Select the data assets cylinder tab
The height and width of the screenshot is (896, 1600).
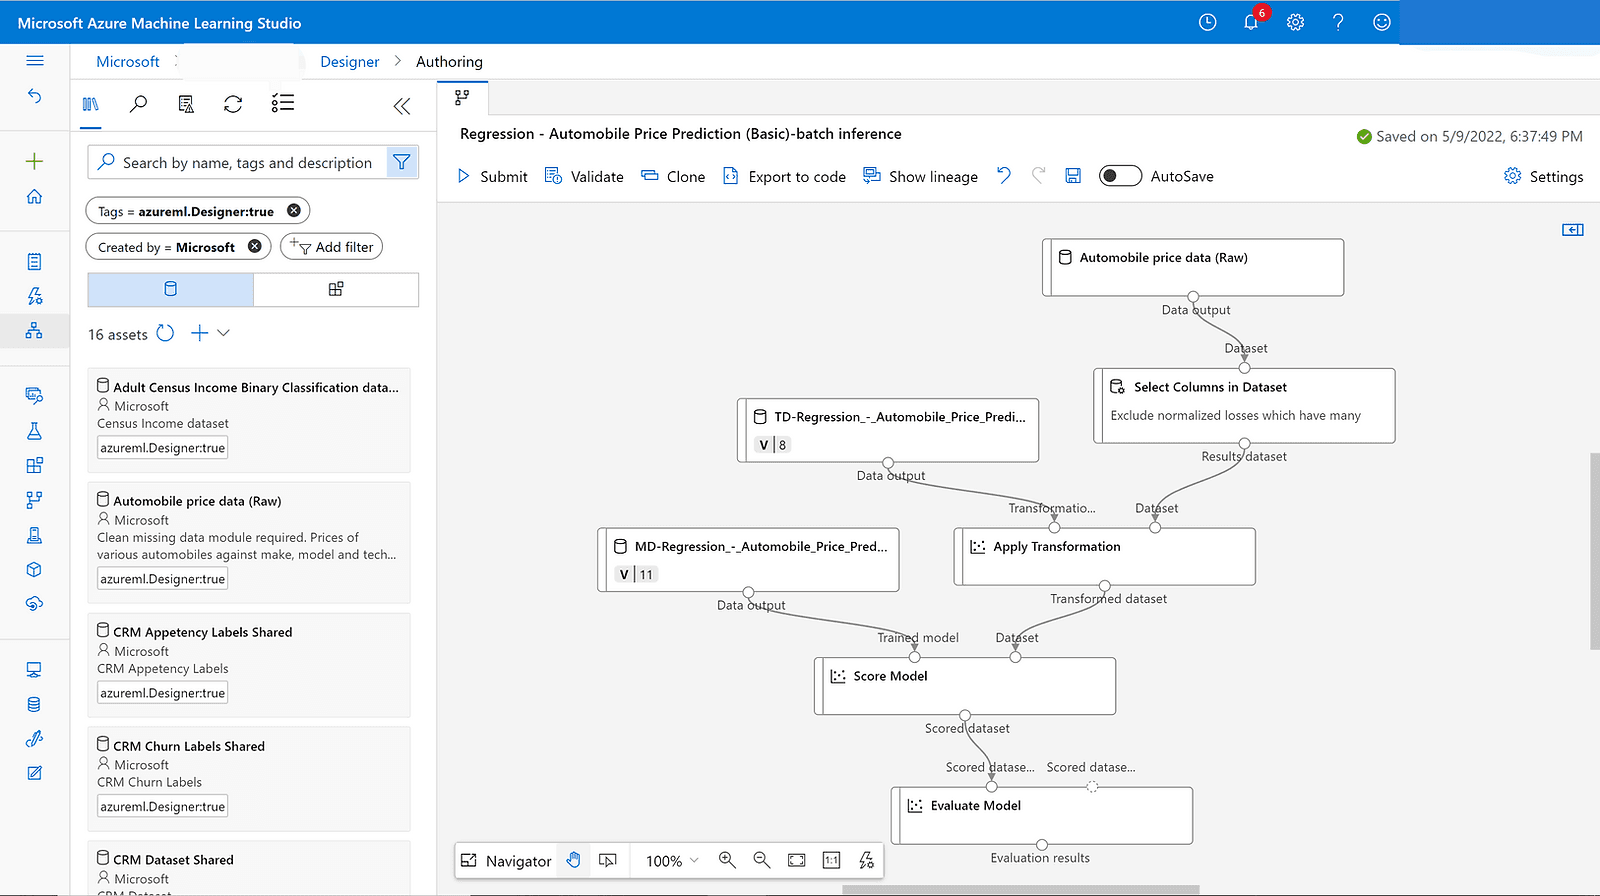171,289
